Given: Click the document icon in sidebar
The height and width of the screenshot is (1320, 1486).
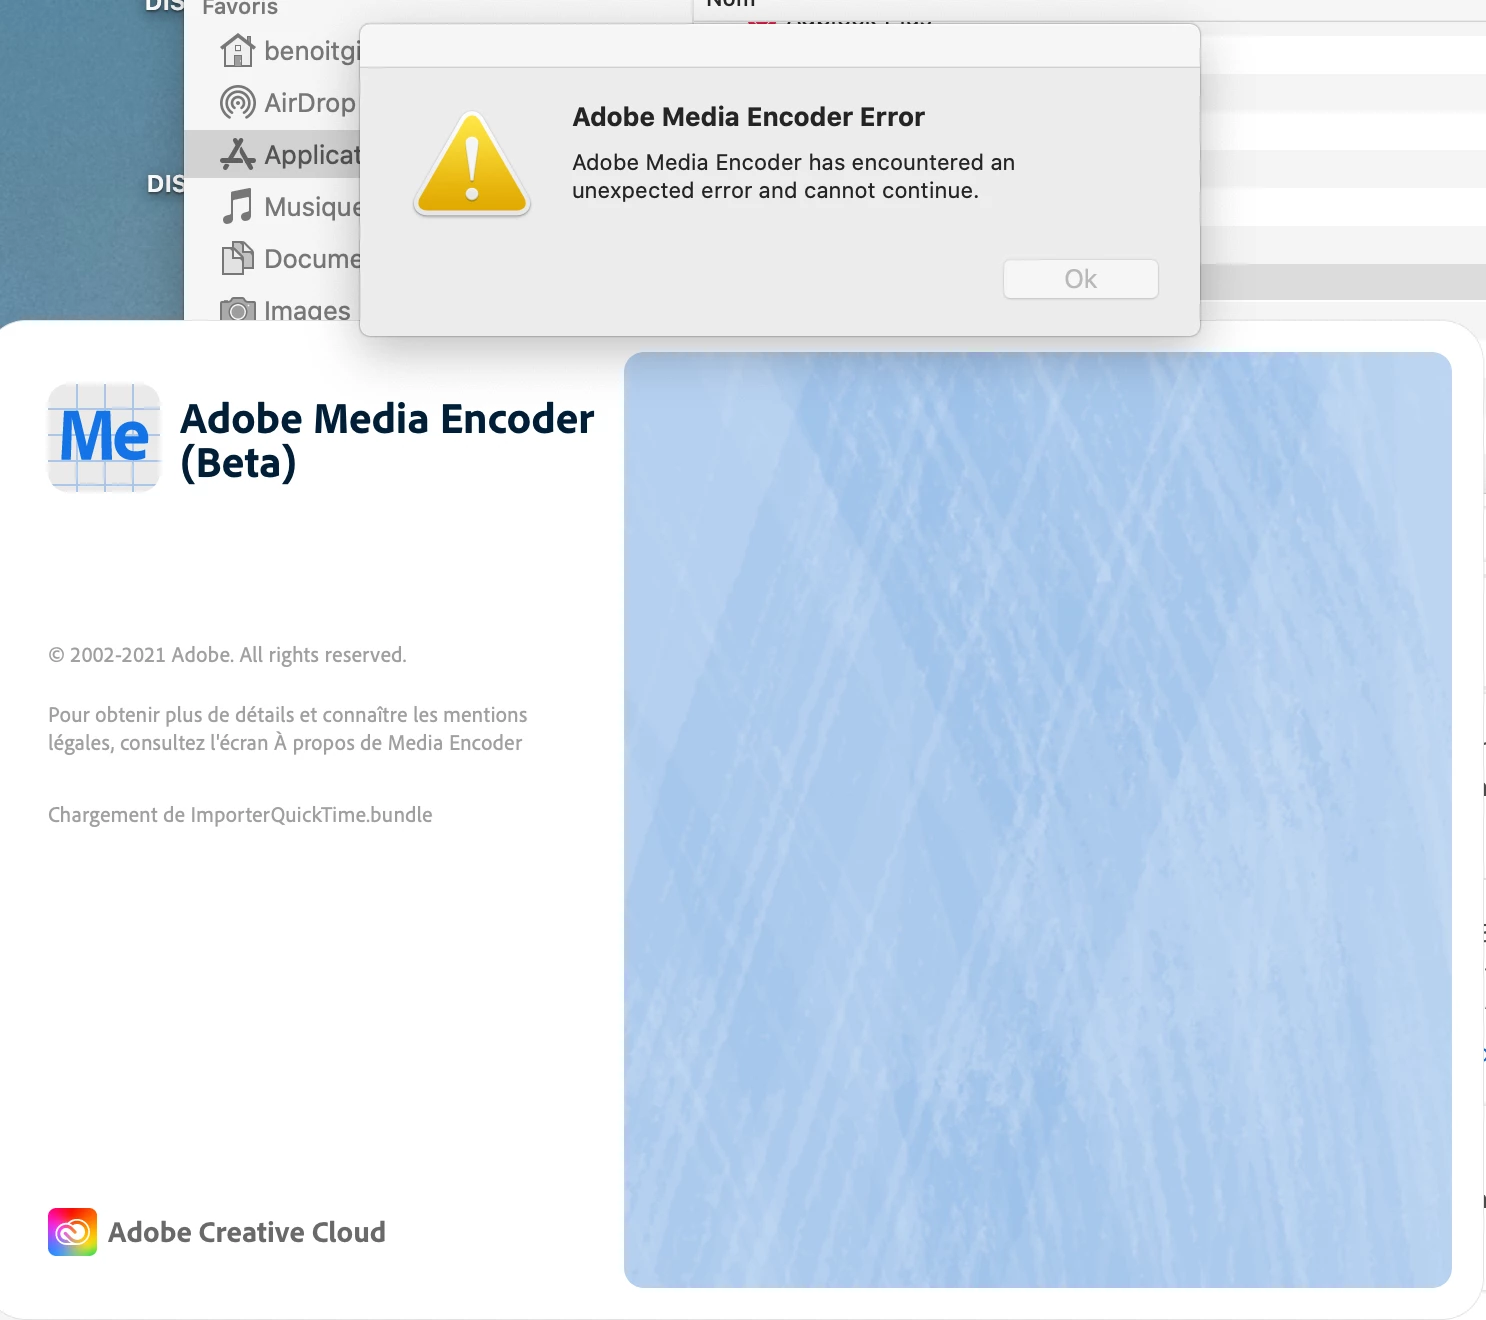Looking at the screenshot, I should point(238,258).
